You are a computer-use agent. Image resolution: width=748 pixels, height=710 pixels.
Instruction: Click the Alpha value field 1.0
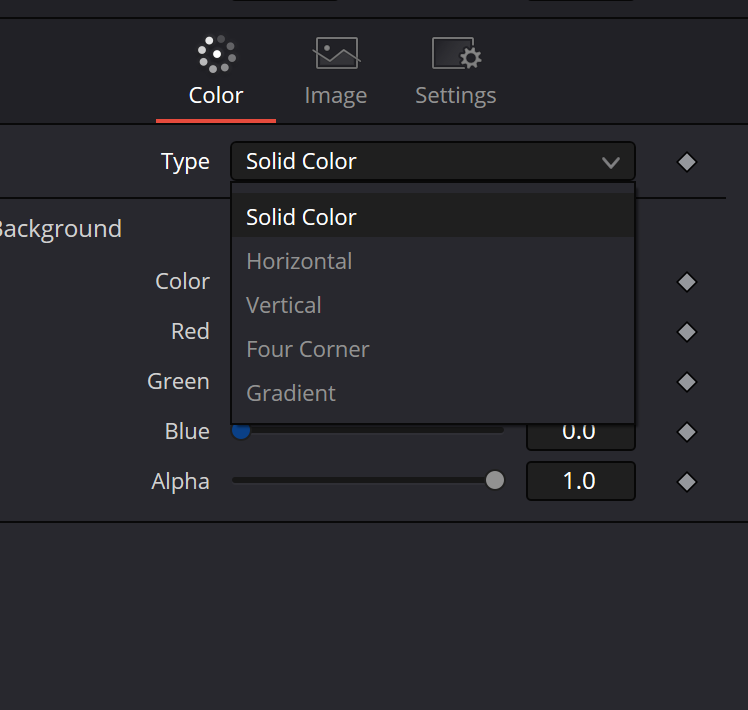581,481
